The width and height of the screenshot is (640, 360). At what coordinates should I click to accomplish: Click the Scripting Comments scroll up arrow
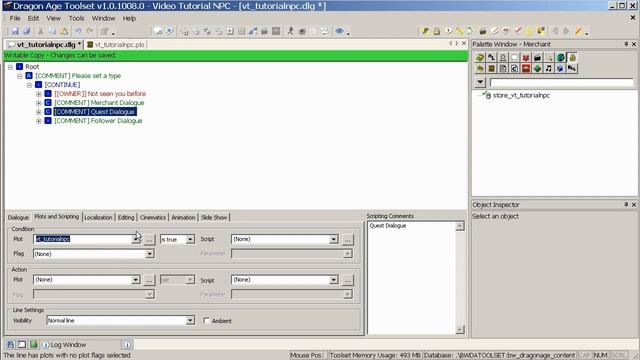click(x=460, y=226)
